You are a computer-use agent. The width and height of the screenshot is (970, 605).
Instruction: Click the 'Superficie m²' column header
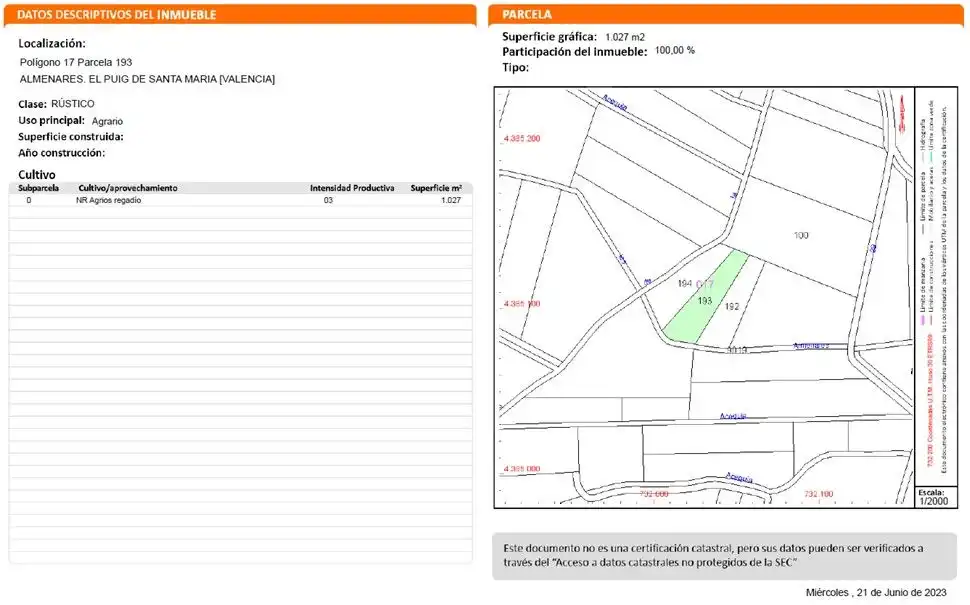coord(436,188)
